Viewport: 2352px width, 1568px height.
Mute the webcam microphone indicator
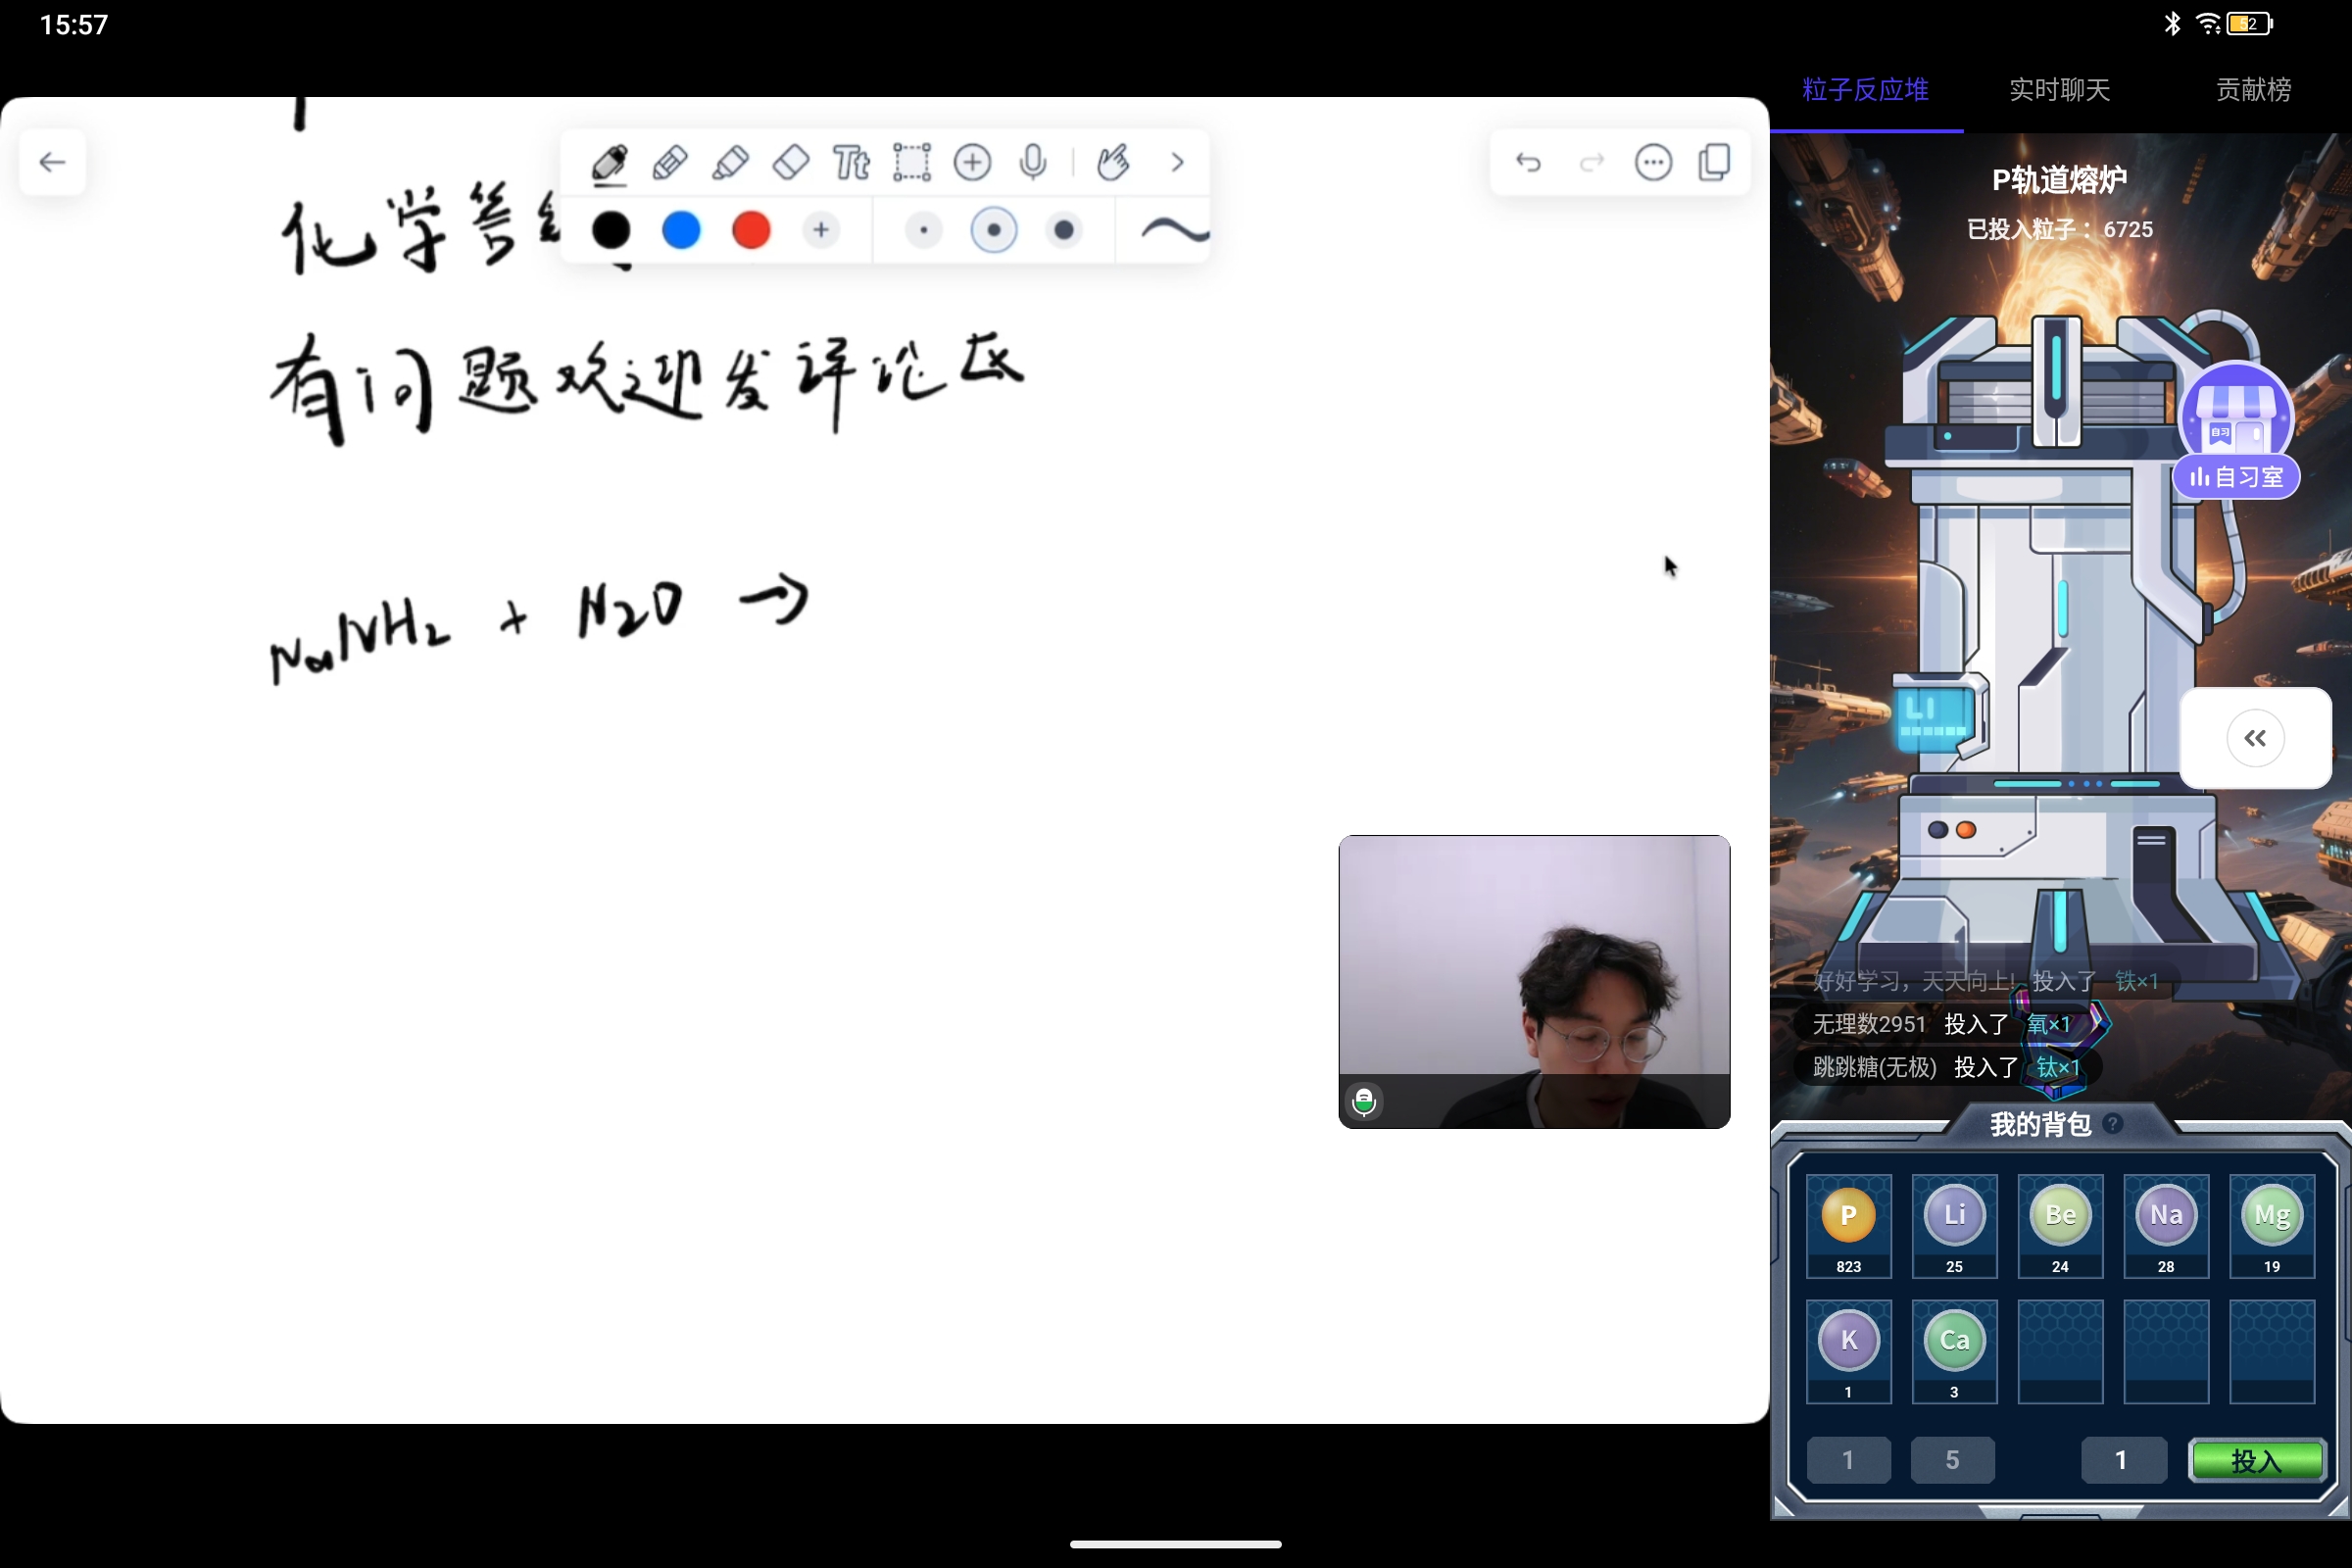tap(1364, 1101)
